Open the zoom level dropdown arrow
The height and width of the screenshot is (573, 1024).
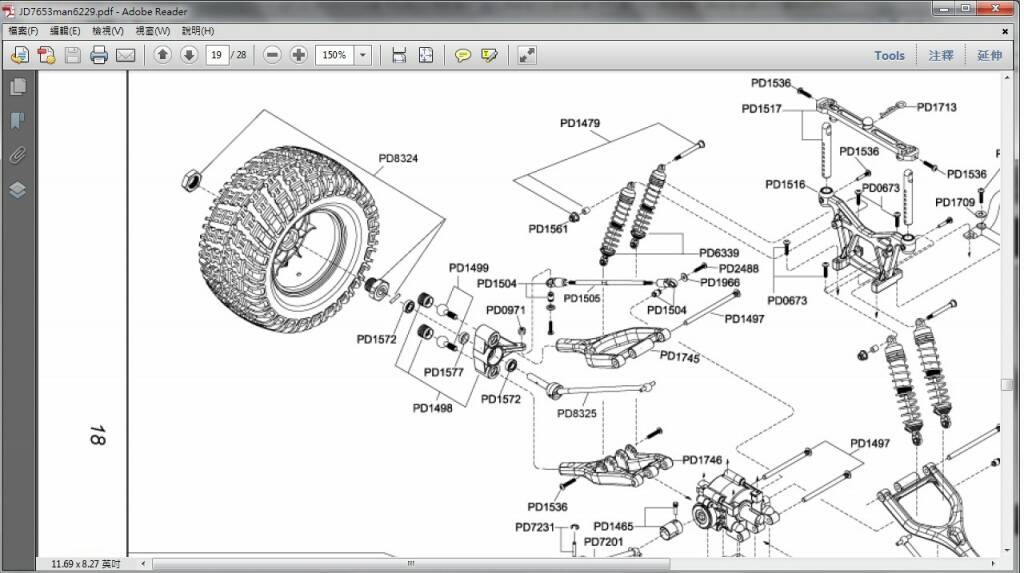pos(363,56)
